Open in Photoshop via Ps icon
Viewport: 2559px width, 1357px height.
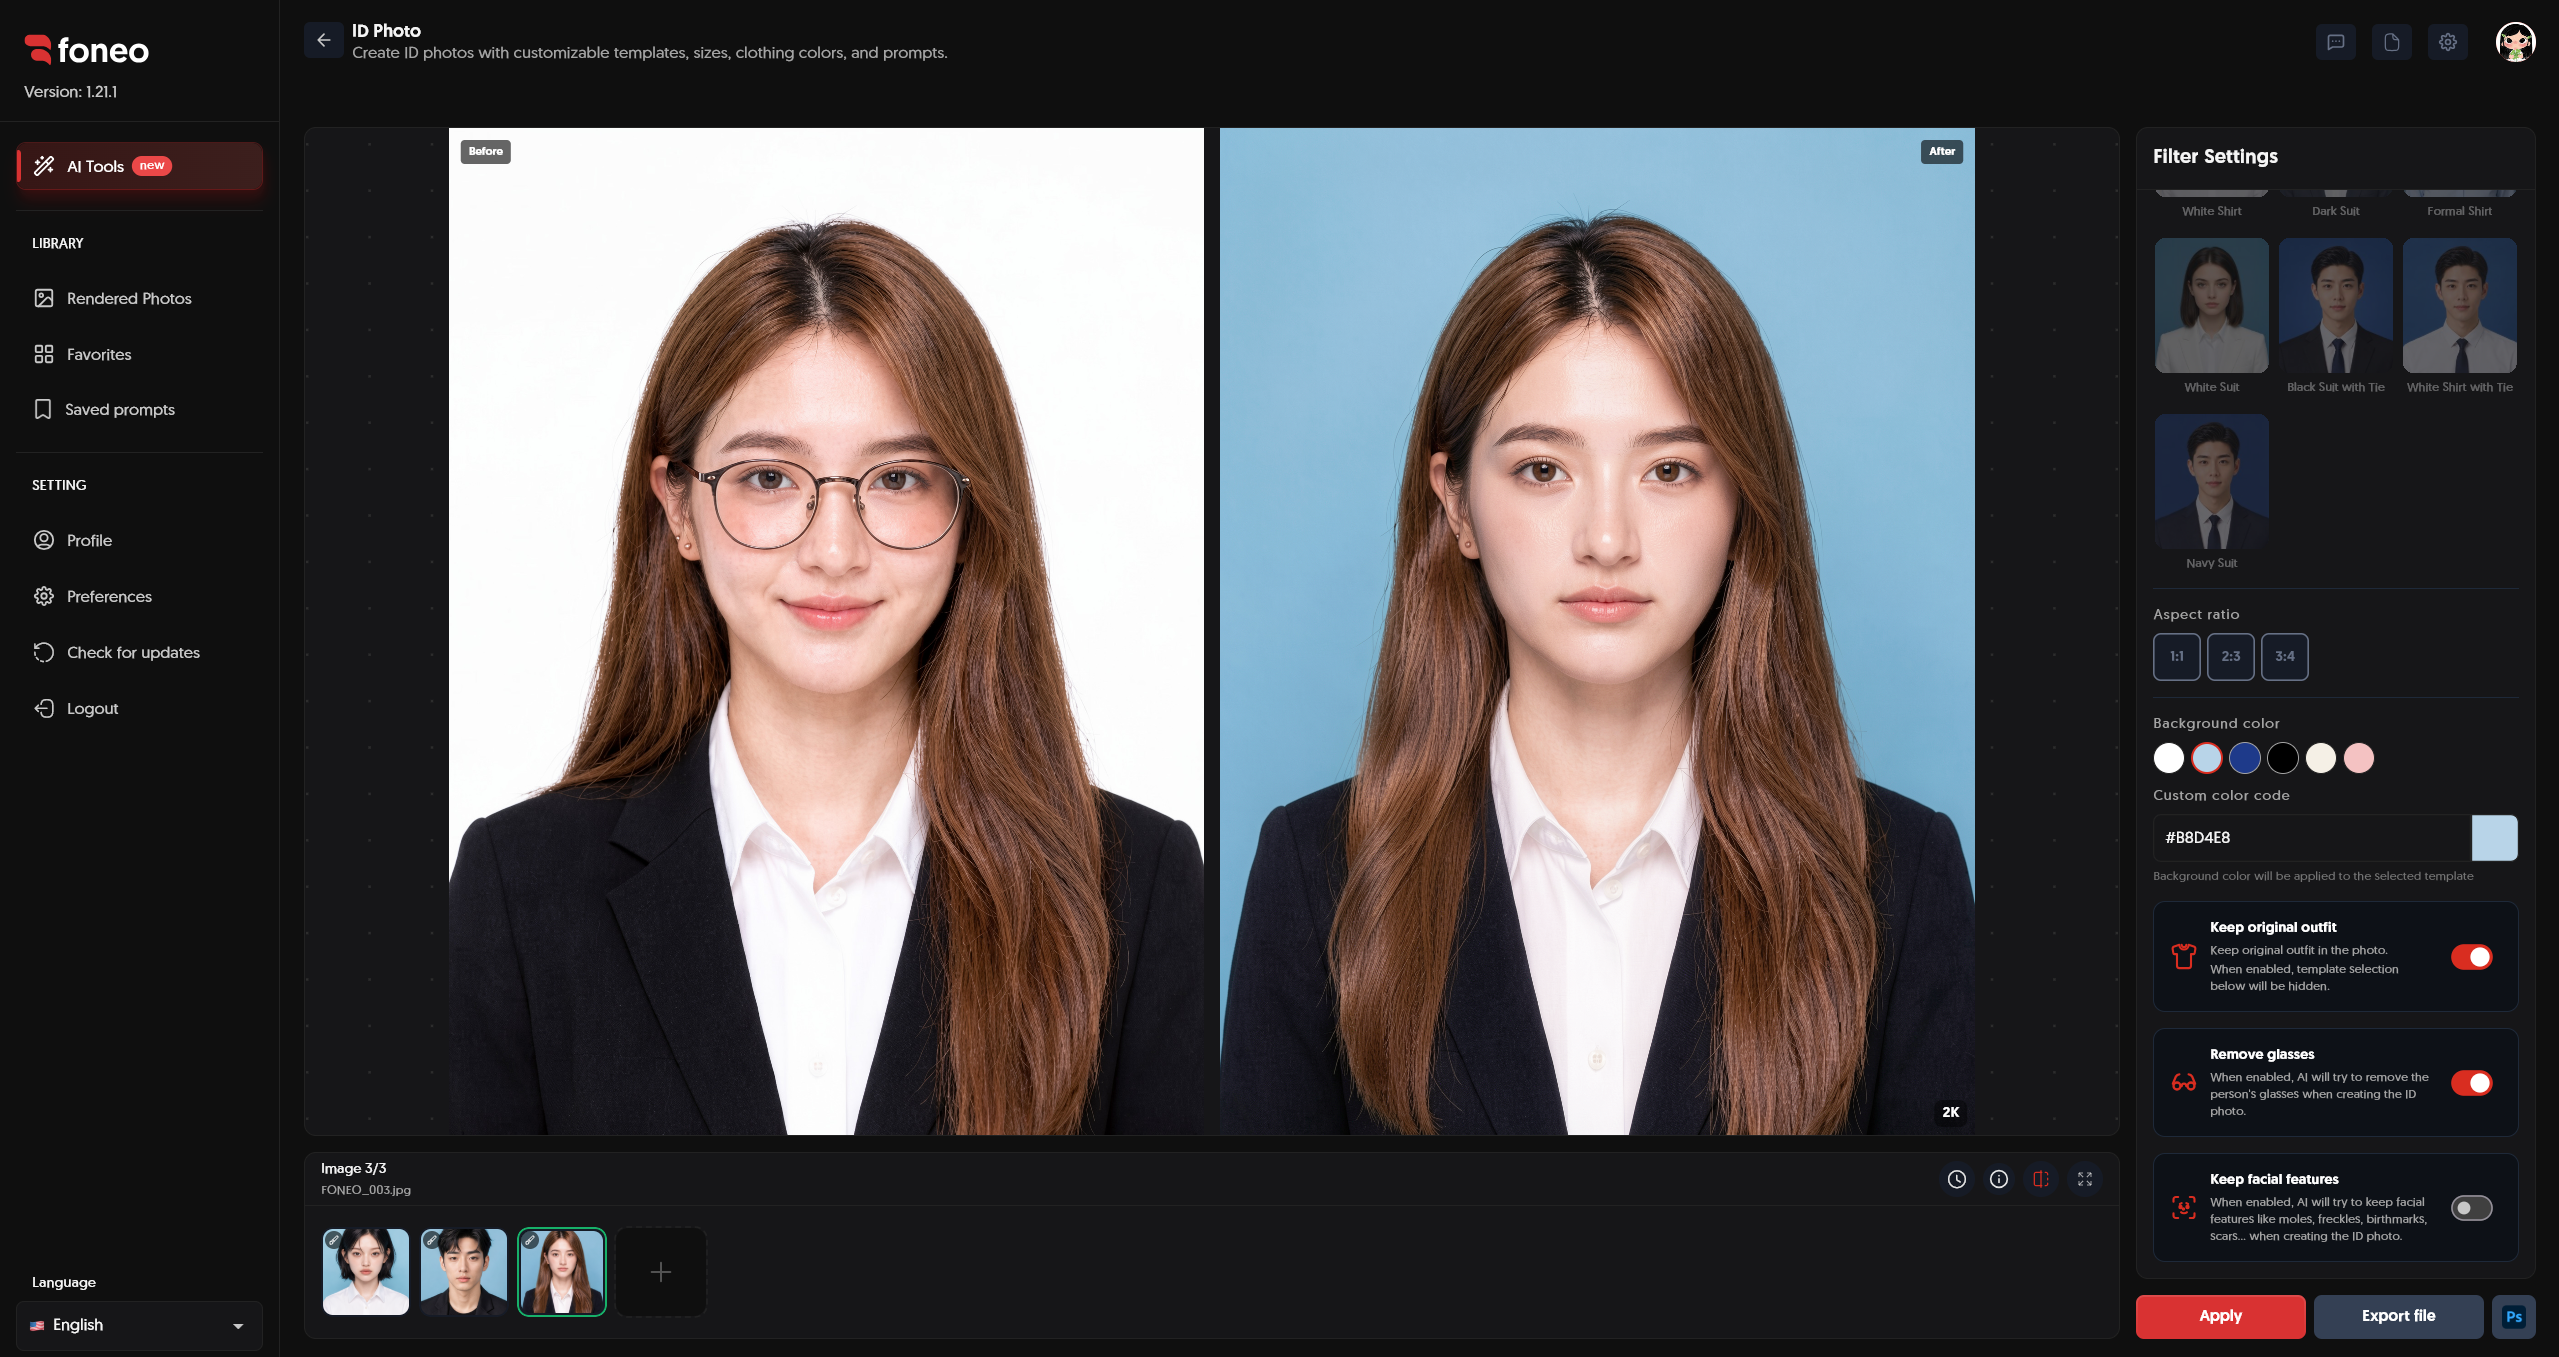coord(2514,1317)
